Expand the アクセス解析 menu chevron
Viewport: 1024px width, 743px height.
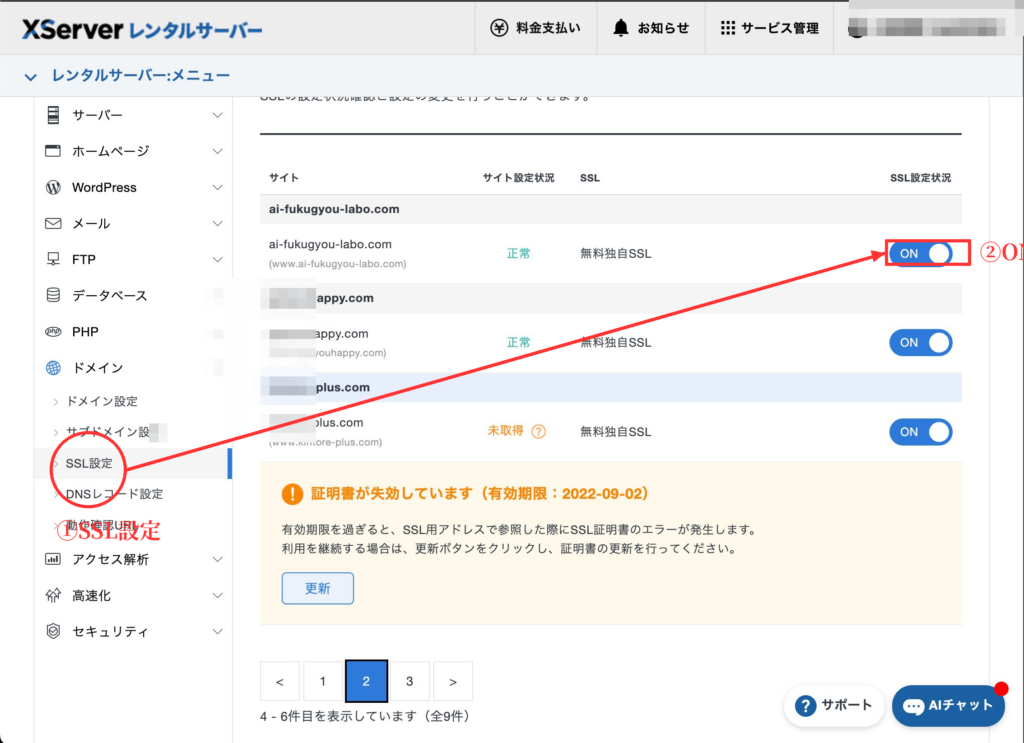tap(217, 559)
